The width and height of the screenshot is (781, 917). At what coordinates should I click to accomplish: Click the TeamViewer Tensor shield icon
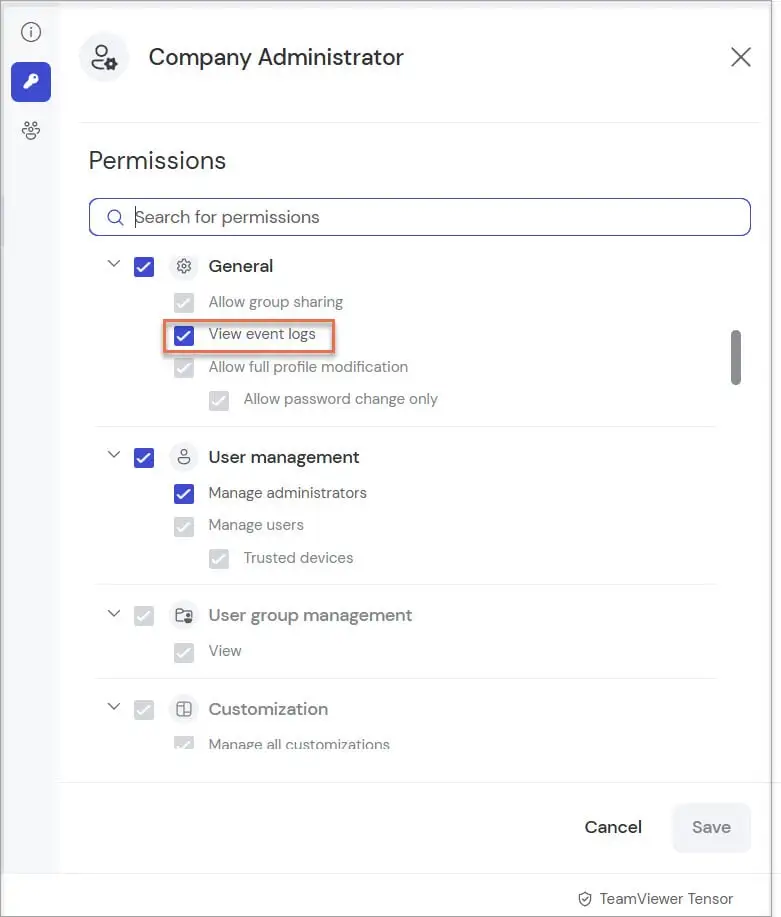click(x=584, y=899)
